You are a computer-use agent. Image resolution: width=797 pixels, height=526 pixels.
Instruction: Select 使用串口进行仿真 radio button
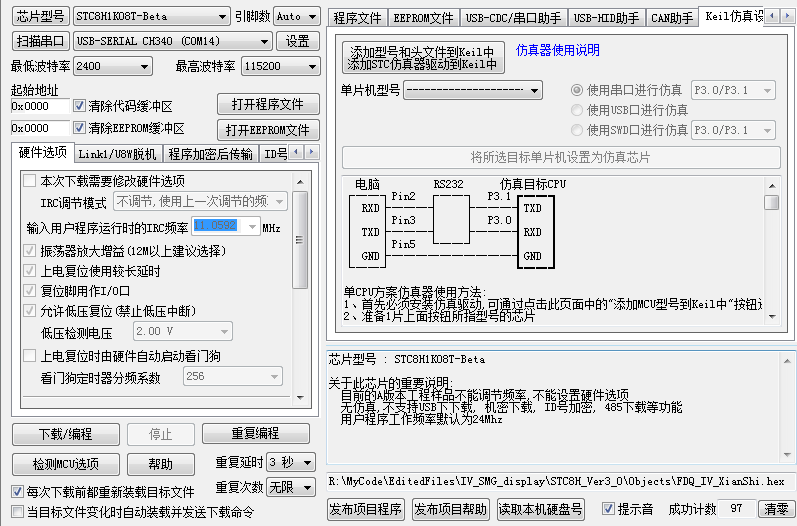pyautogui.click(x=576, y=90)
